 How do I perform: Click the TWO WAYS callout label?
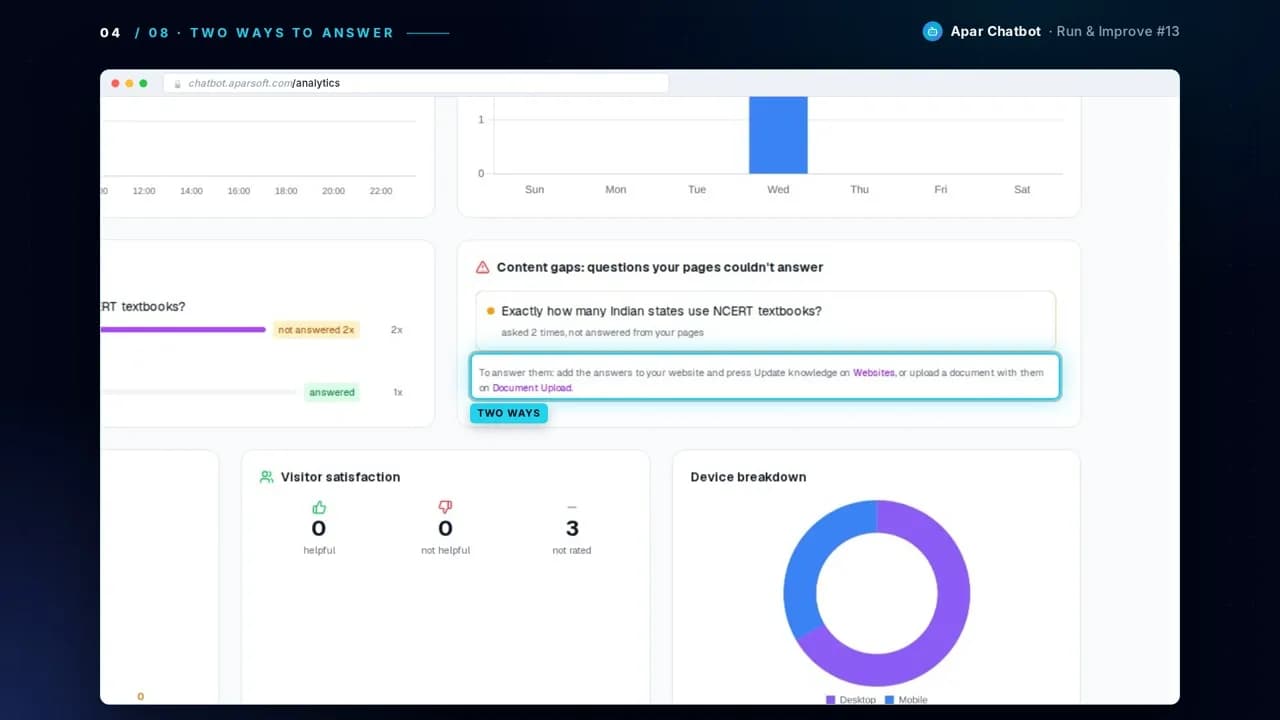(x=509, y=413)
